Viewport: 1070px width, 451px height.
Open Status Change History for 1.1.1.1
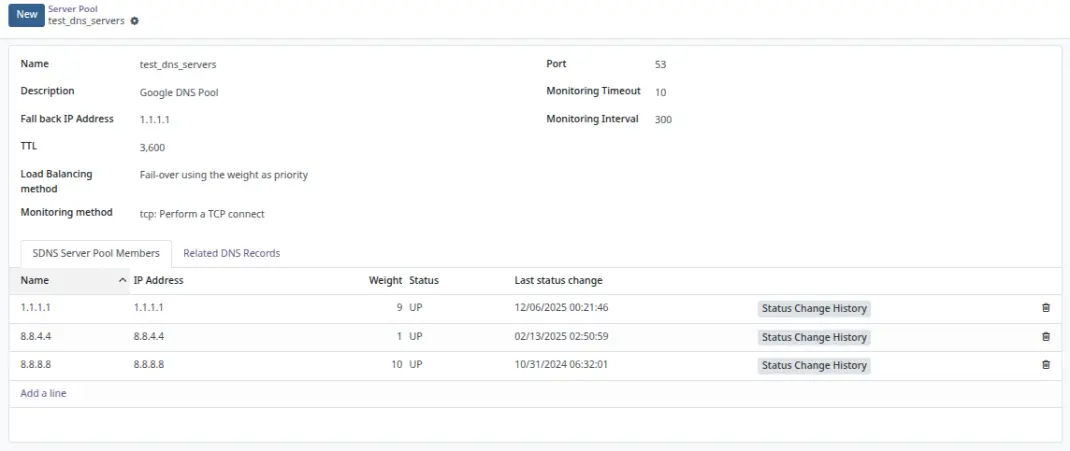814,309
